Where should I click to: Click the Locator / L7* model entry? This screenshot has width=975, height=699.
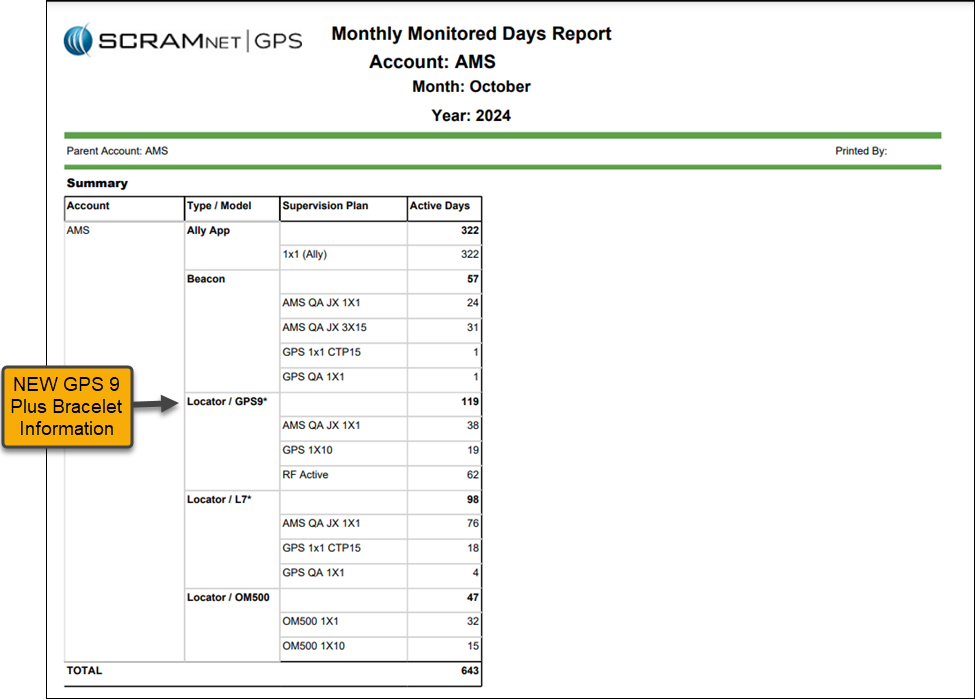[x=221, y=500]
